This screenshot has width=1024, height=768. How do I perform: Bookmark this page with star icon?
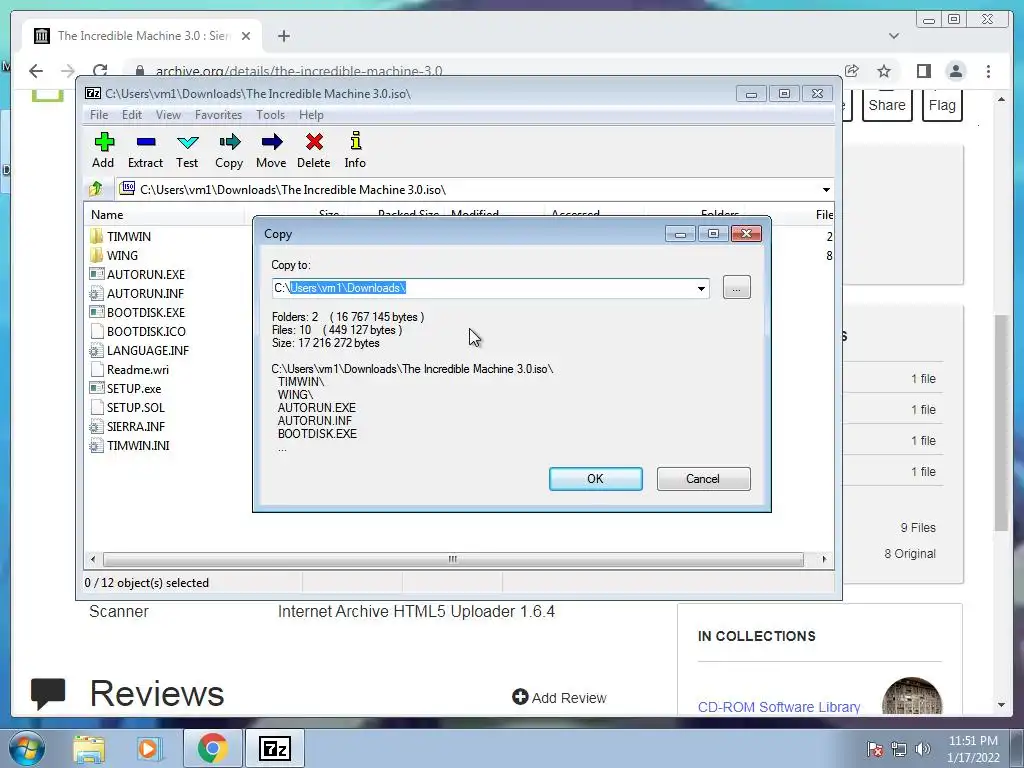point(884,71)
